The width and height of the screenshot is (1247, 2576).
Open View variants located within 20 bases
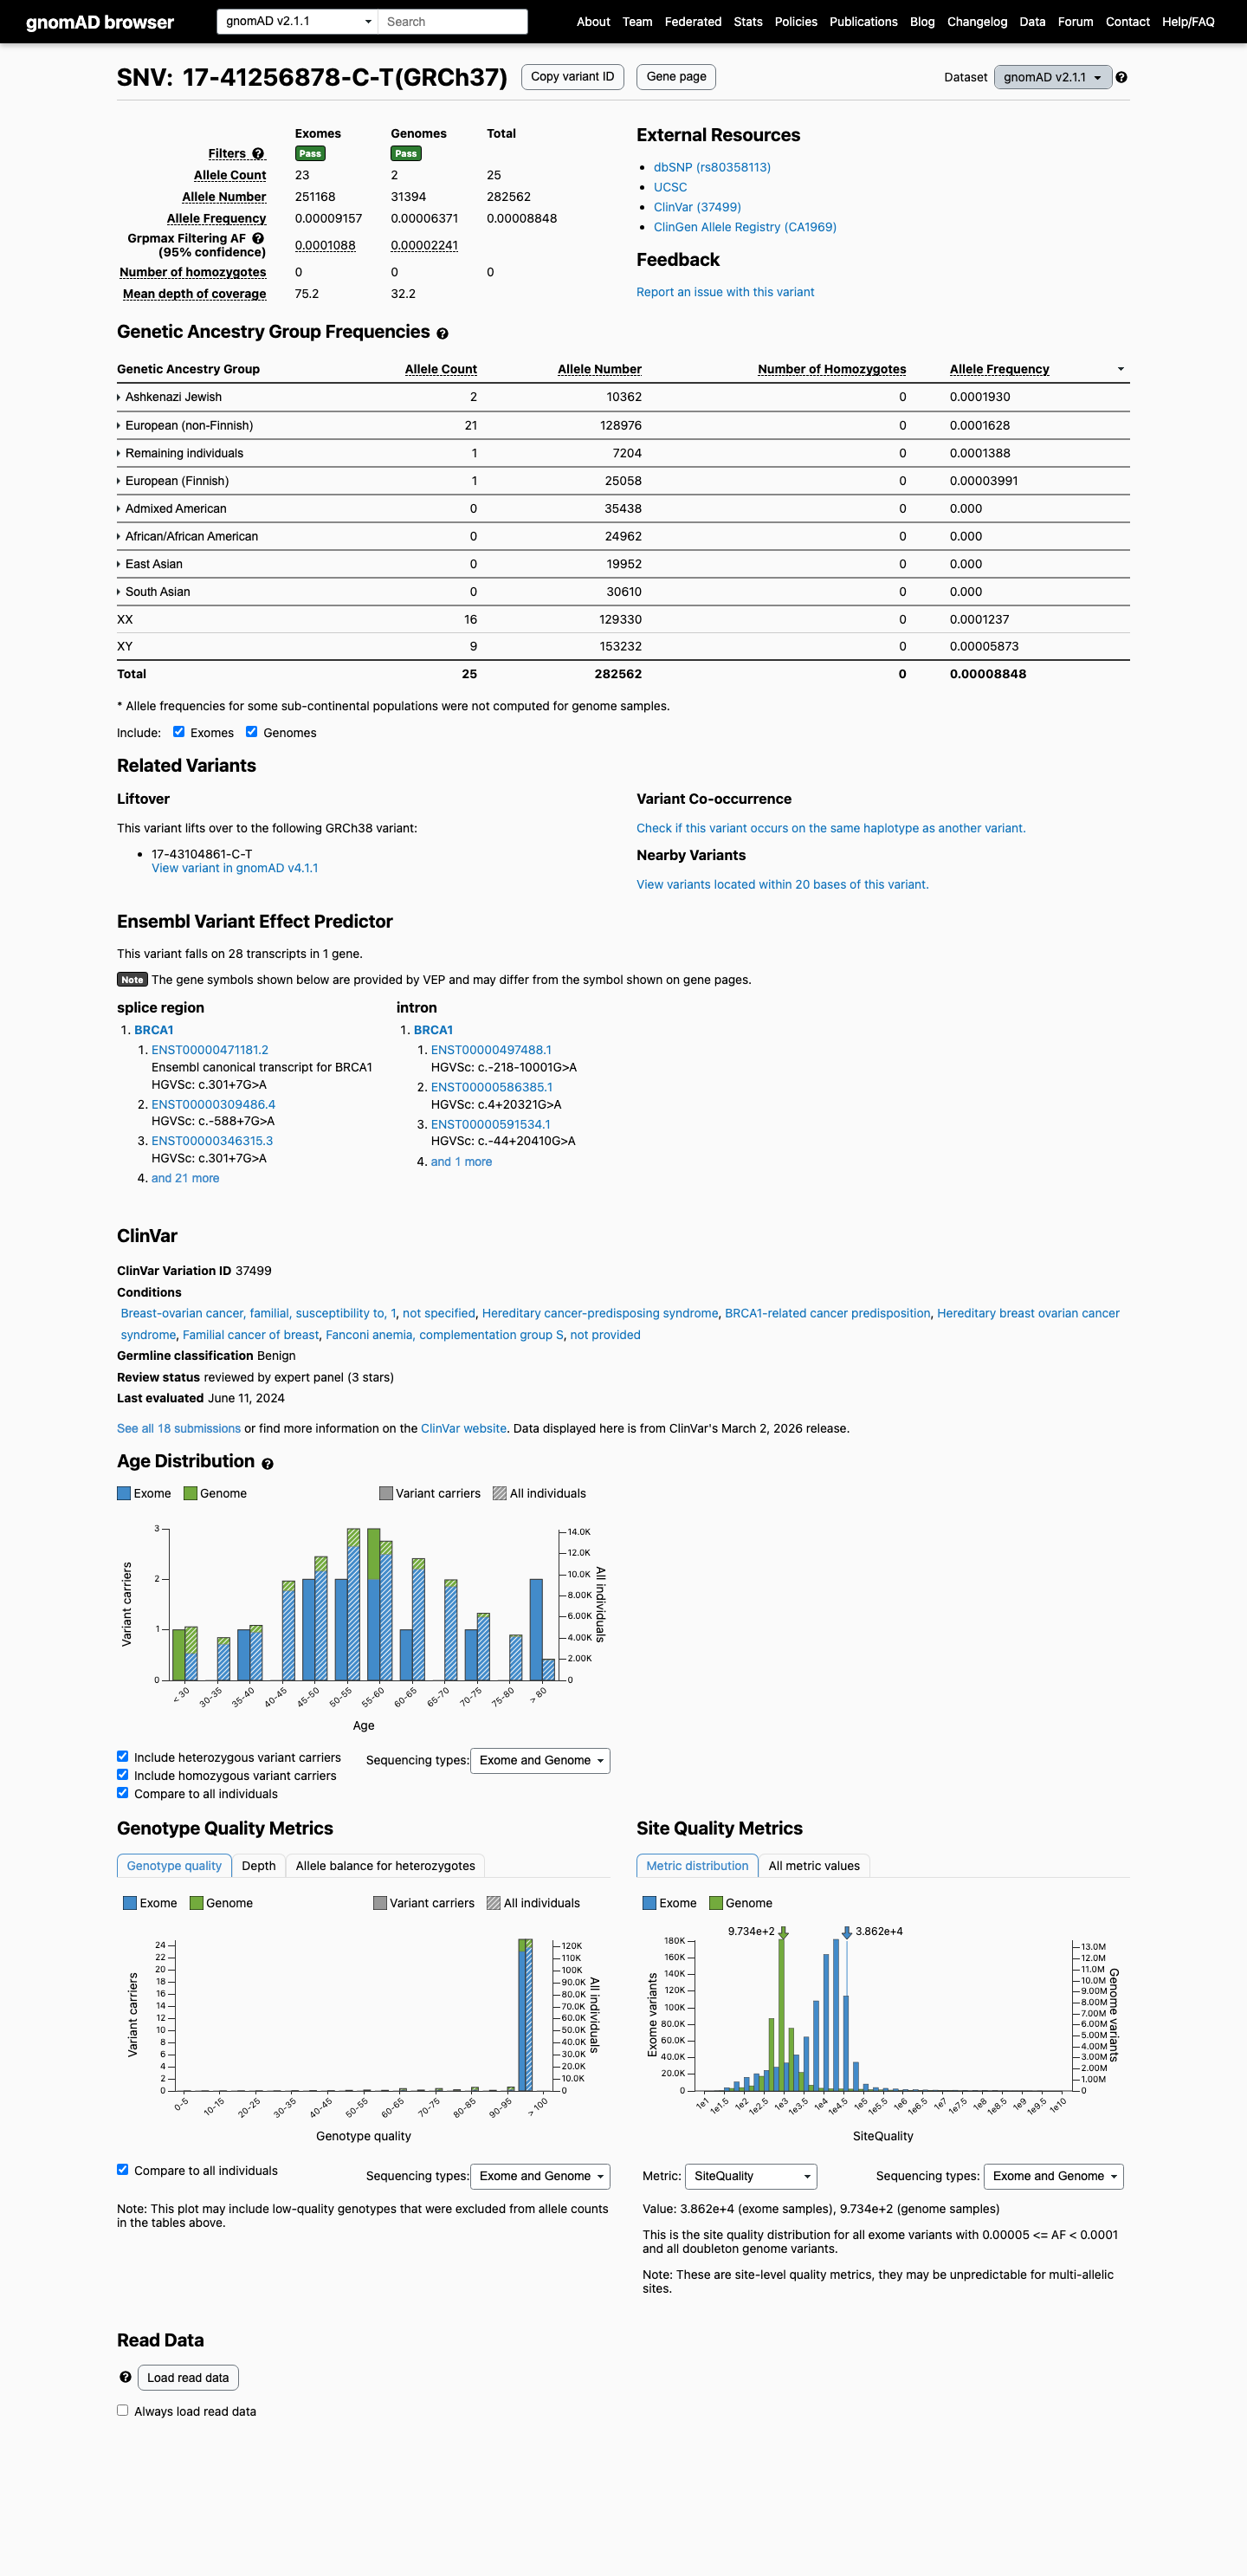pyautogui.click(x=782, y=884)
